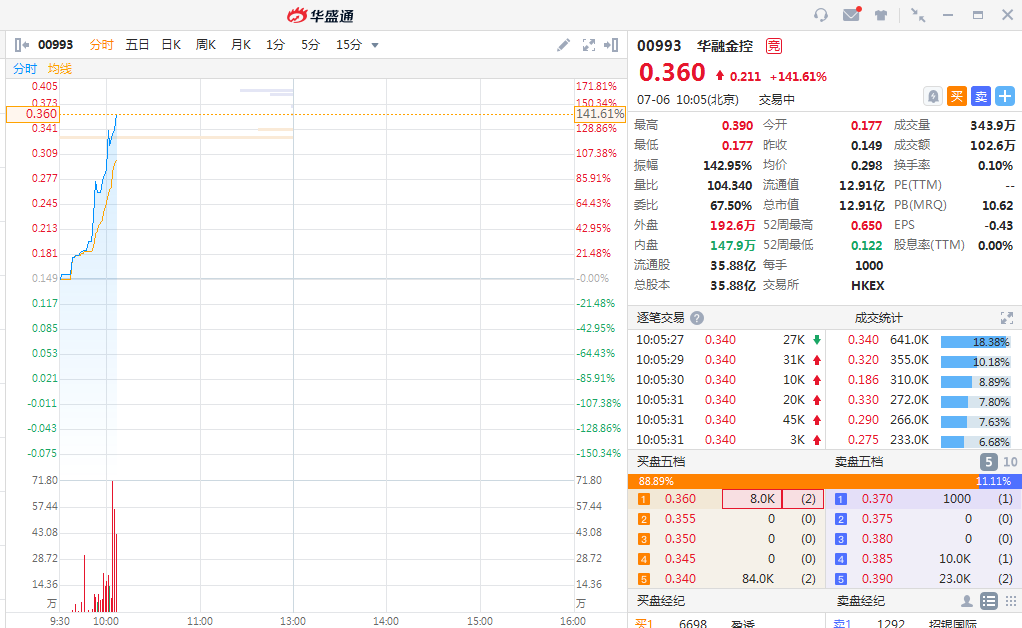1022x628 pixels.
Task: Open the 15分 interval dropdown arrow
Action: point(375,45)
